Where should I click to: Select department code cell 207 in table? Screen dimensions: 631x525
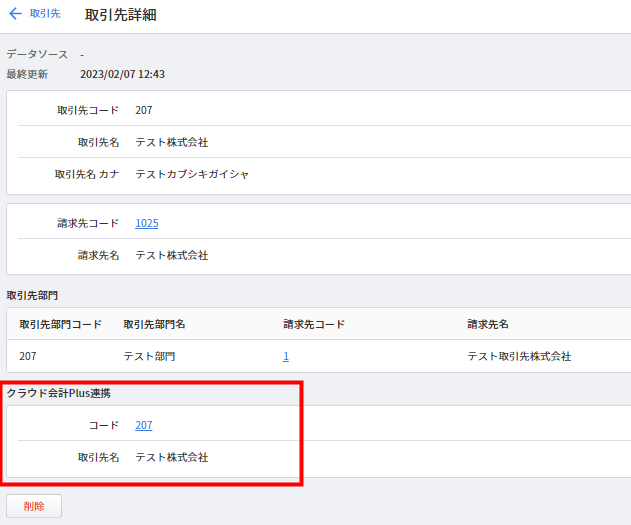click(x=28, y=356)
